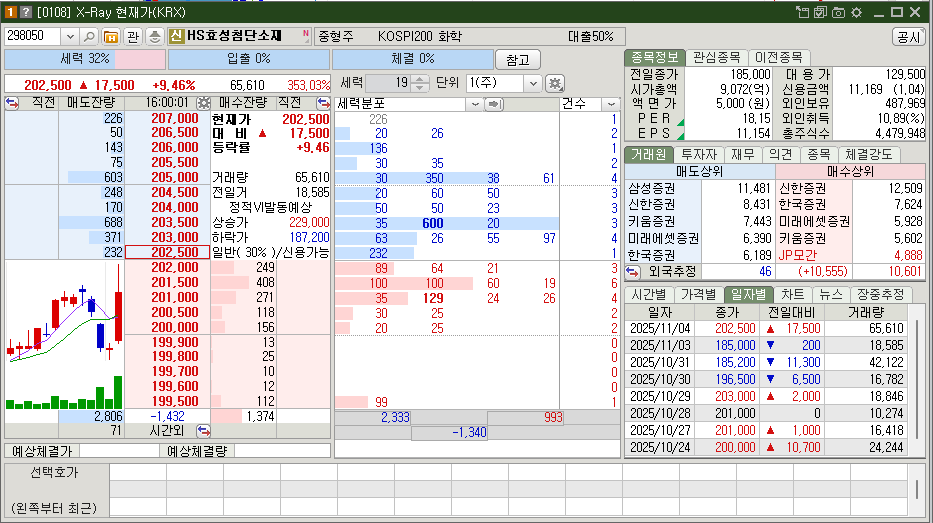Image resolution: width=933 pixels, height=523 pixels.
Task: Click the stock code input field 298050
Action: 33,36
